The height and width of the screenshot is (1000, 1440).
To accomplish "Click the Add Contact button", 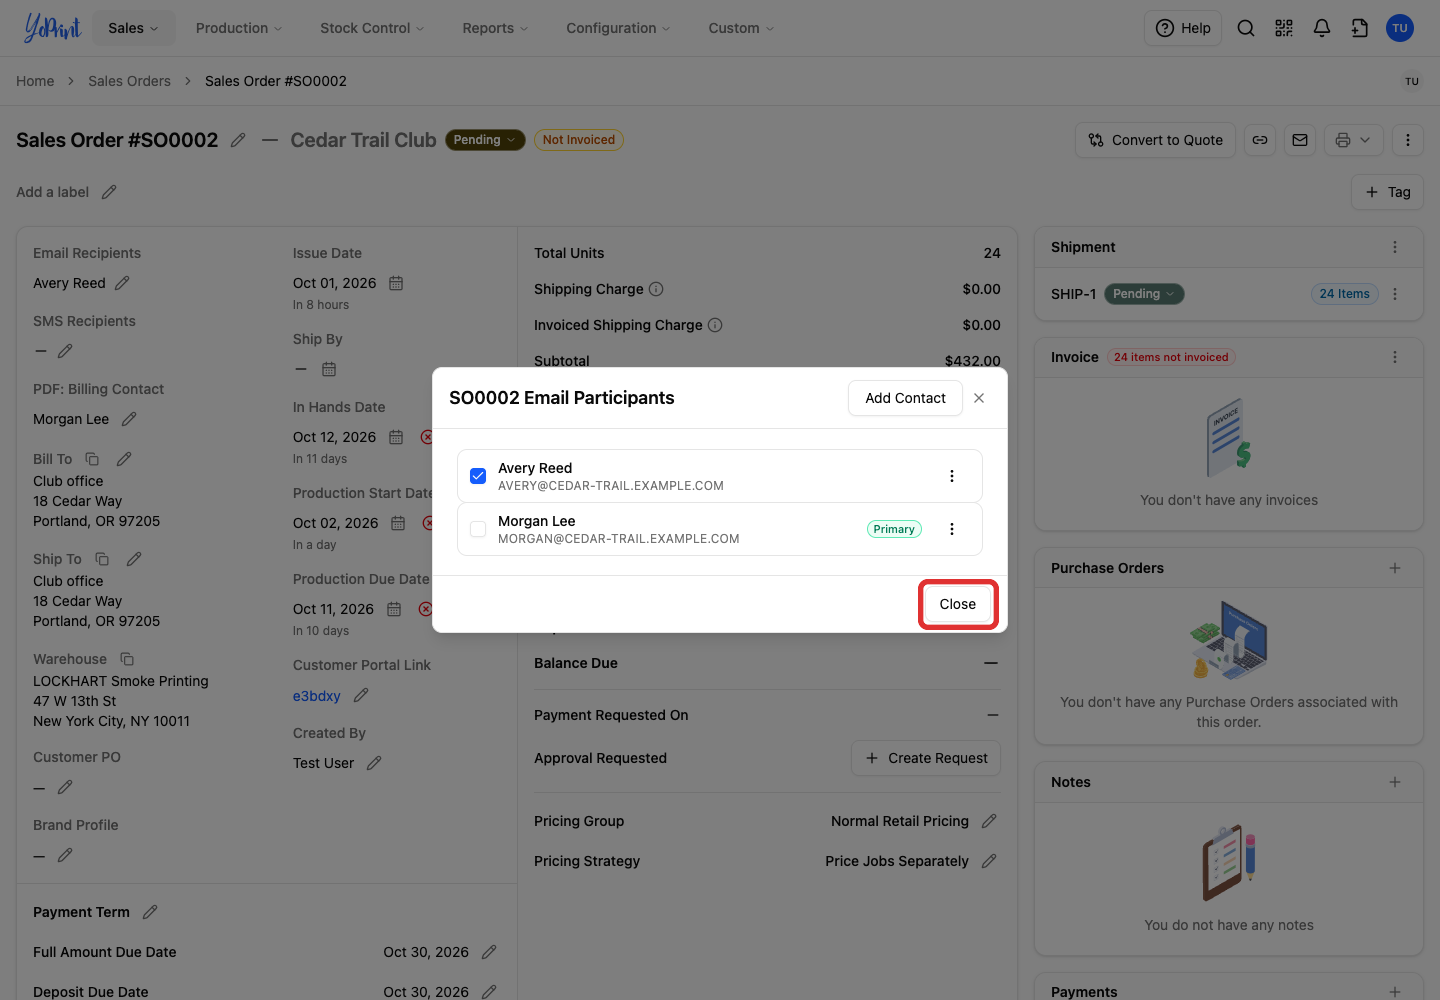I will pos(905,398).
